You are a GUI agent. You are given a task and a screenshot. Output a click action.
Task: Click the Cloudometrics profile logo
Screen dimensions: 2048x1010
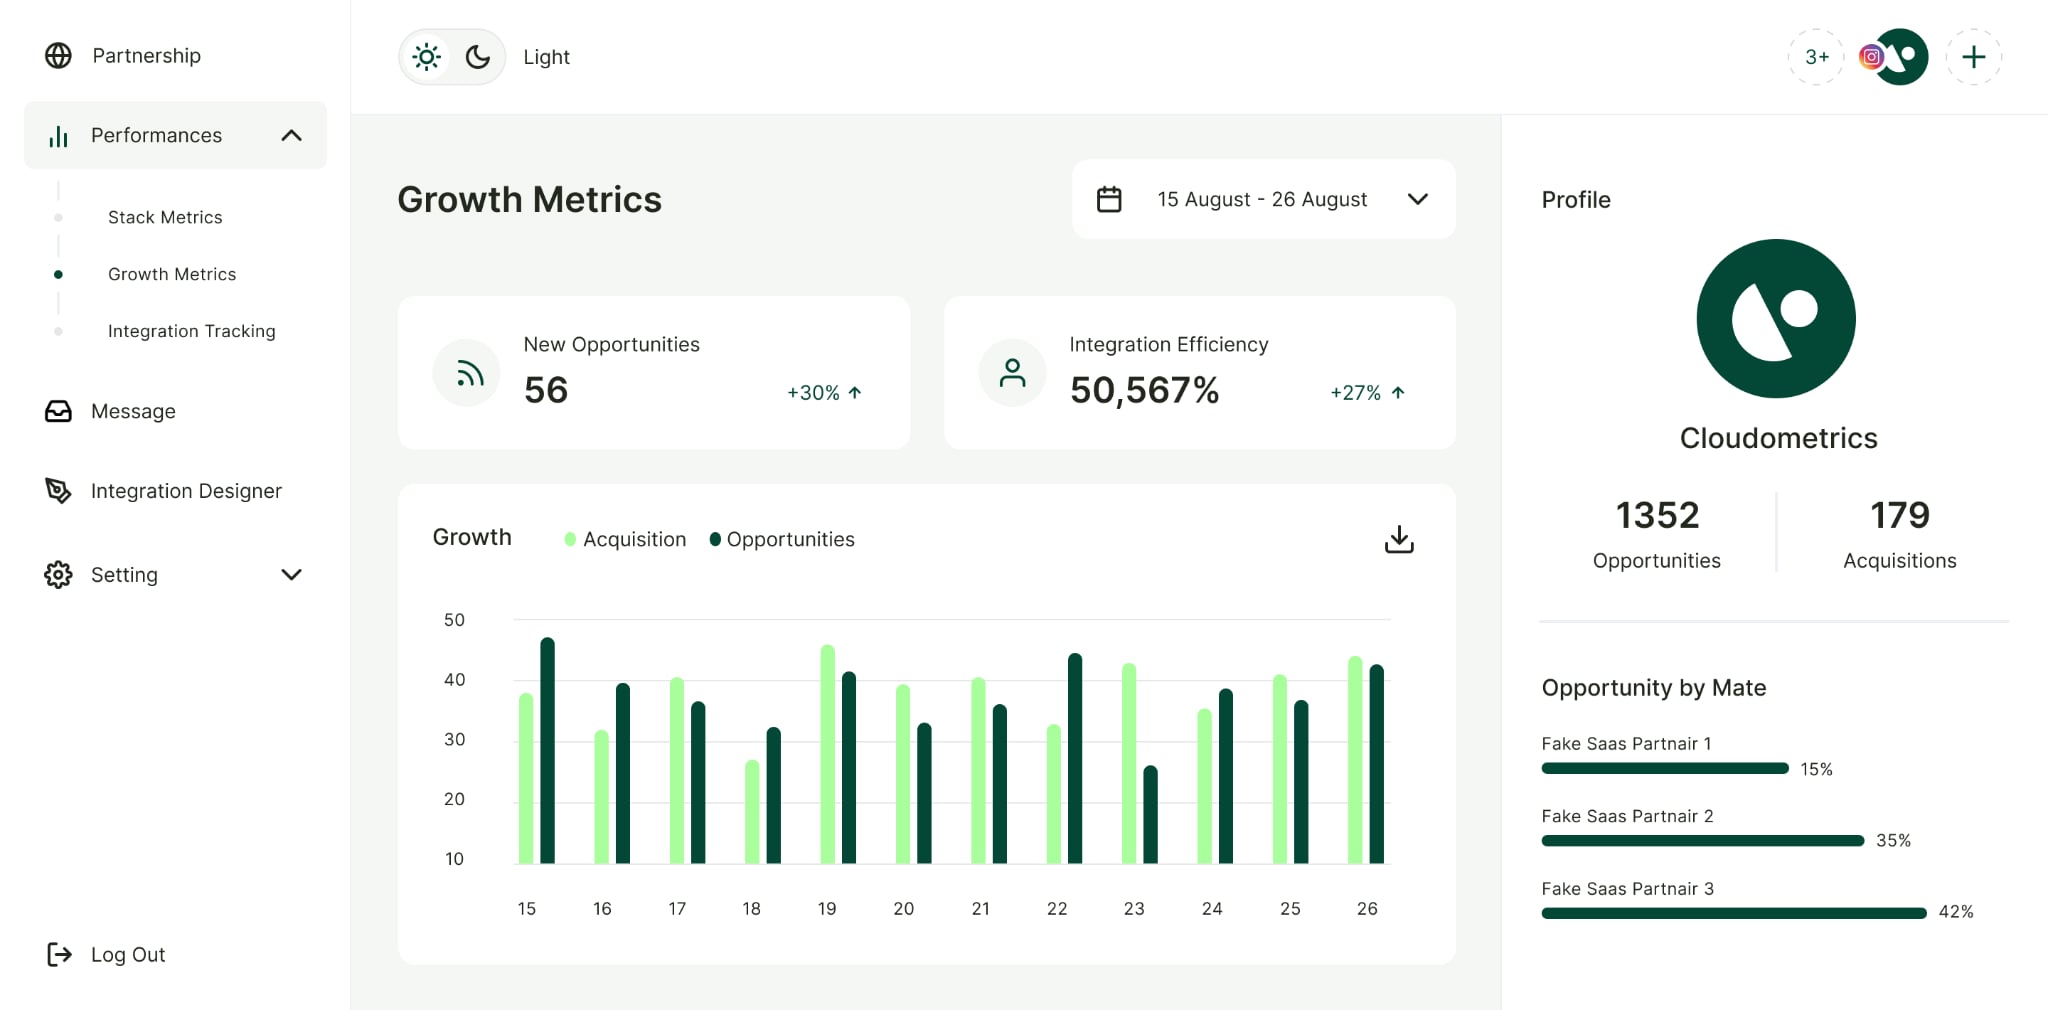point(1776,319)
